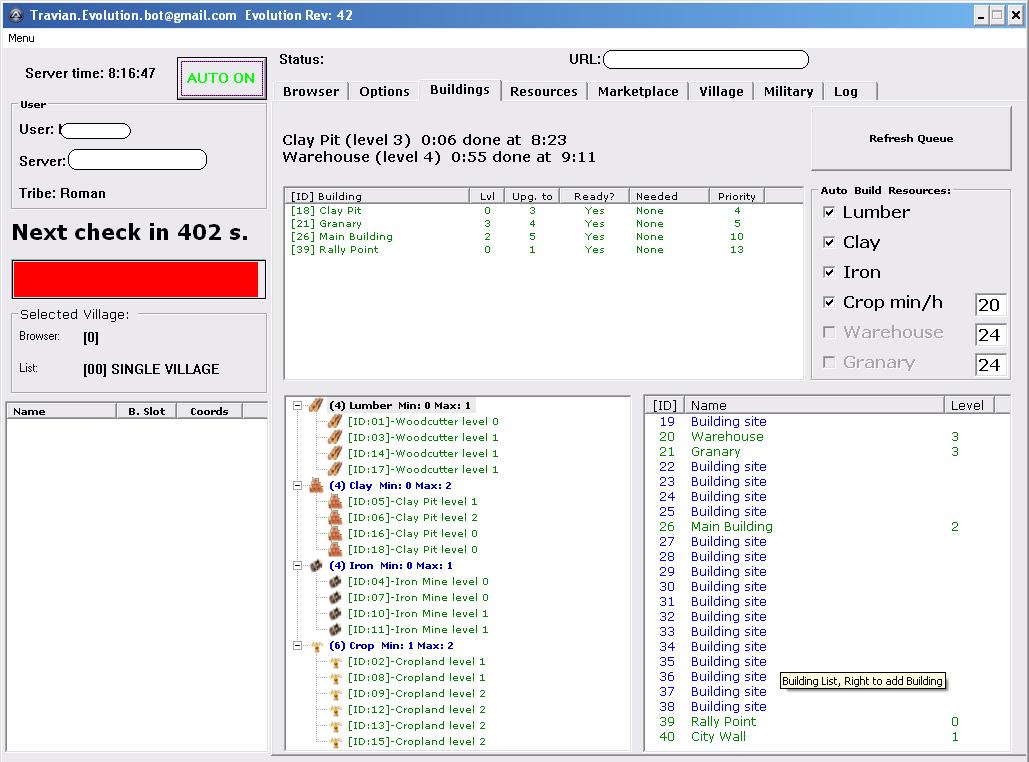
Task: Click the crop icon beside ID:09 Cropland
Action: (336, 694)
